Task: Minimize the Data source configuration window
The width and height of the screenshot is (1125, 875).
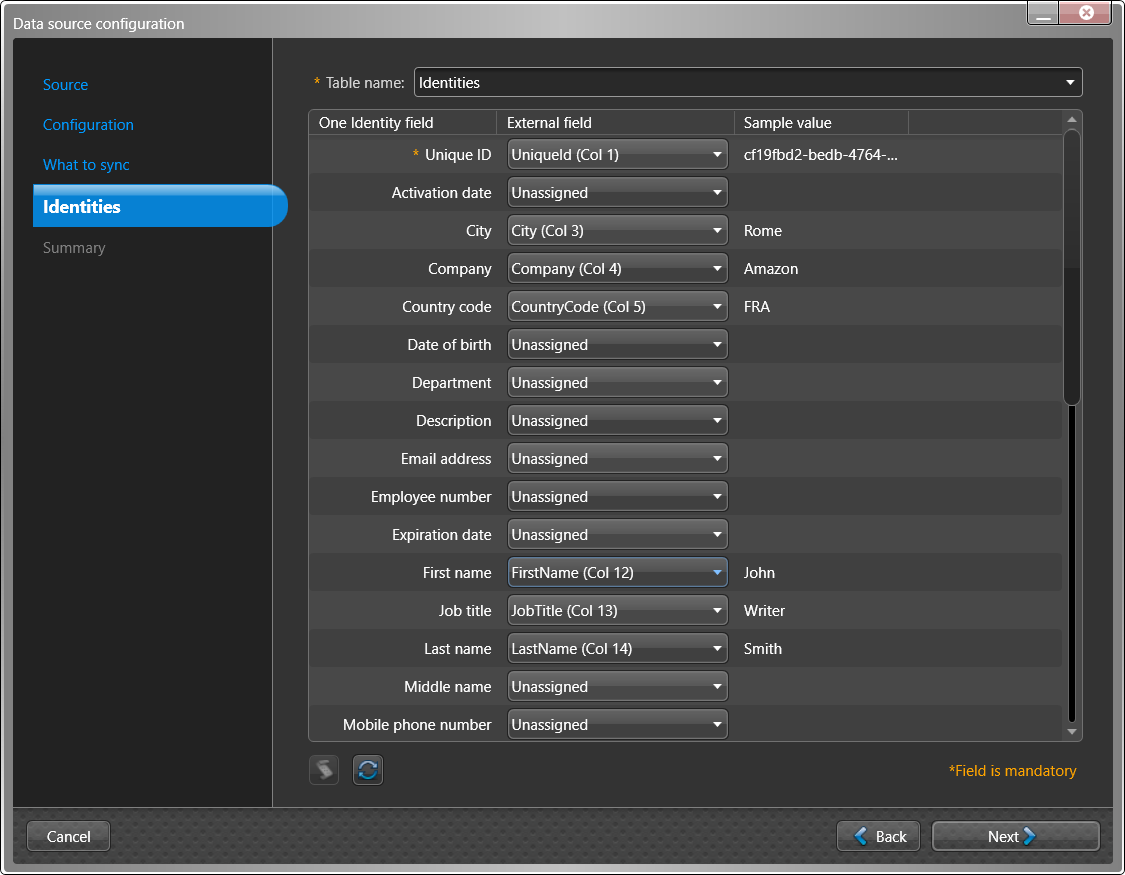Action: 1043,14
